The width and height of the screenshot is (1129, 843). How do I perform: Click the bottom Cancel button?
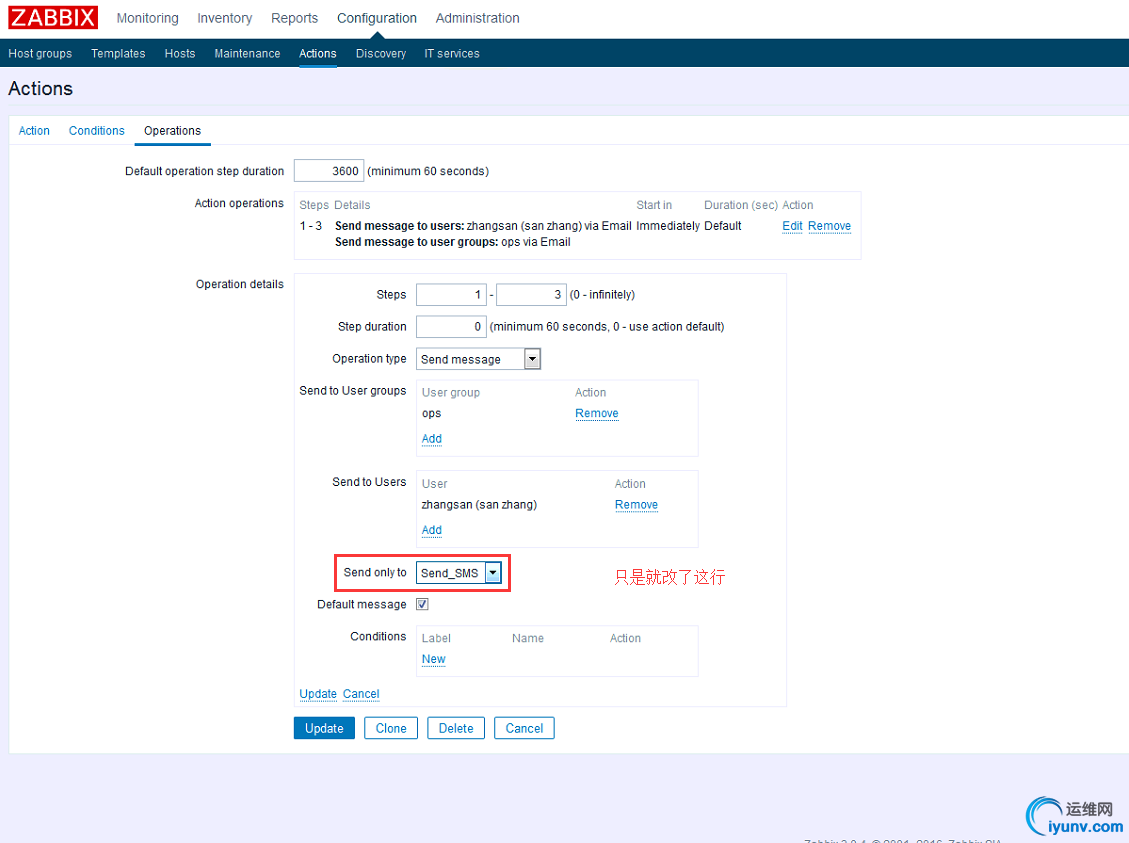(x=524, y=728)
